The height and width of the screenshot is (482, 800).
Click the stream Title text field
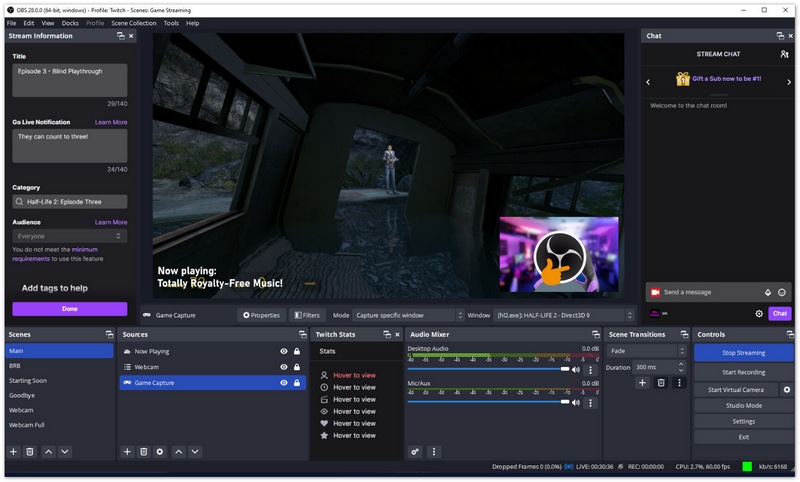point(70,80)
